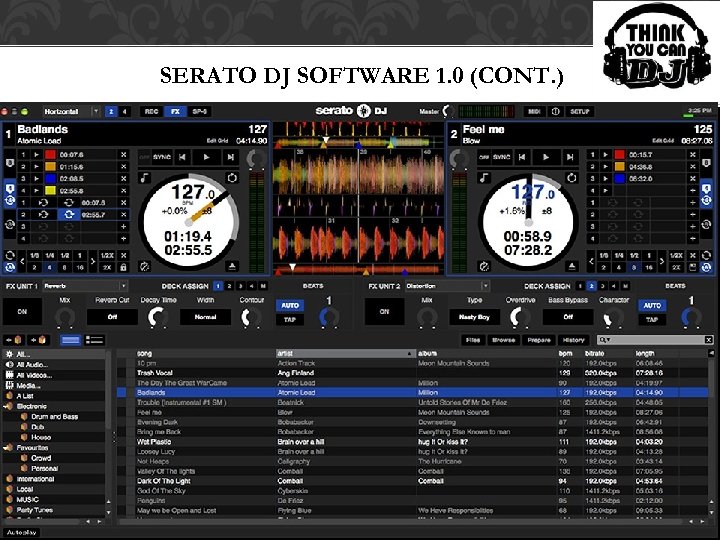The image size is (720, 540).
Task: Play deck 1 track Badlands
Action: pyautogui.click(x=207, y=157)
